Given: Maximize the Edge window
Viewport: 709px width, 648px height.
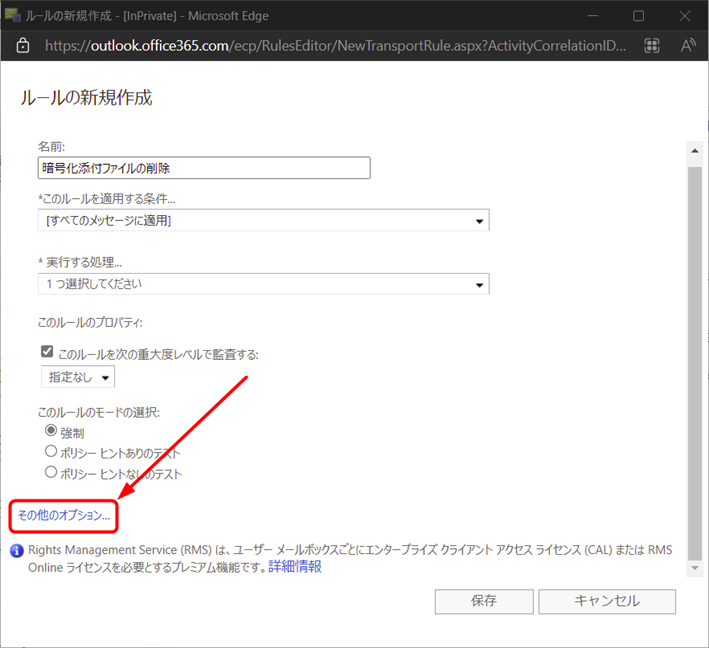Looking at the screenshot, I should point(638,16).
